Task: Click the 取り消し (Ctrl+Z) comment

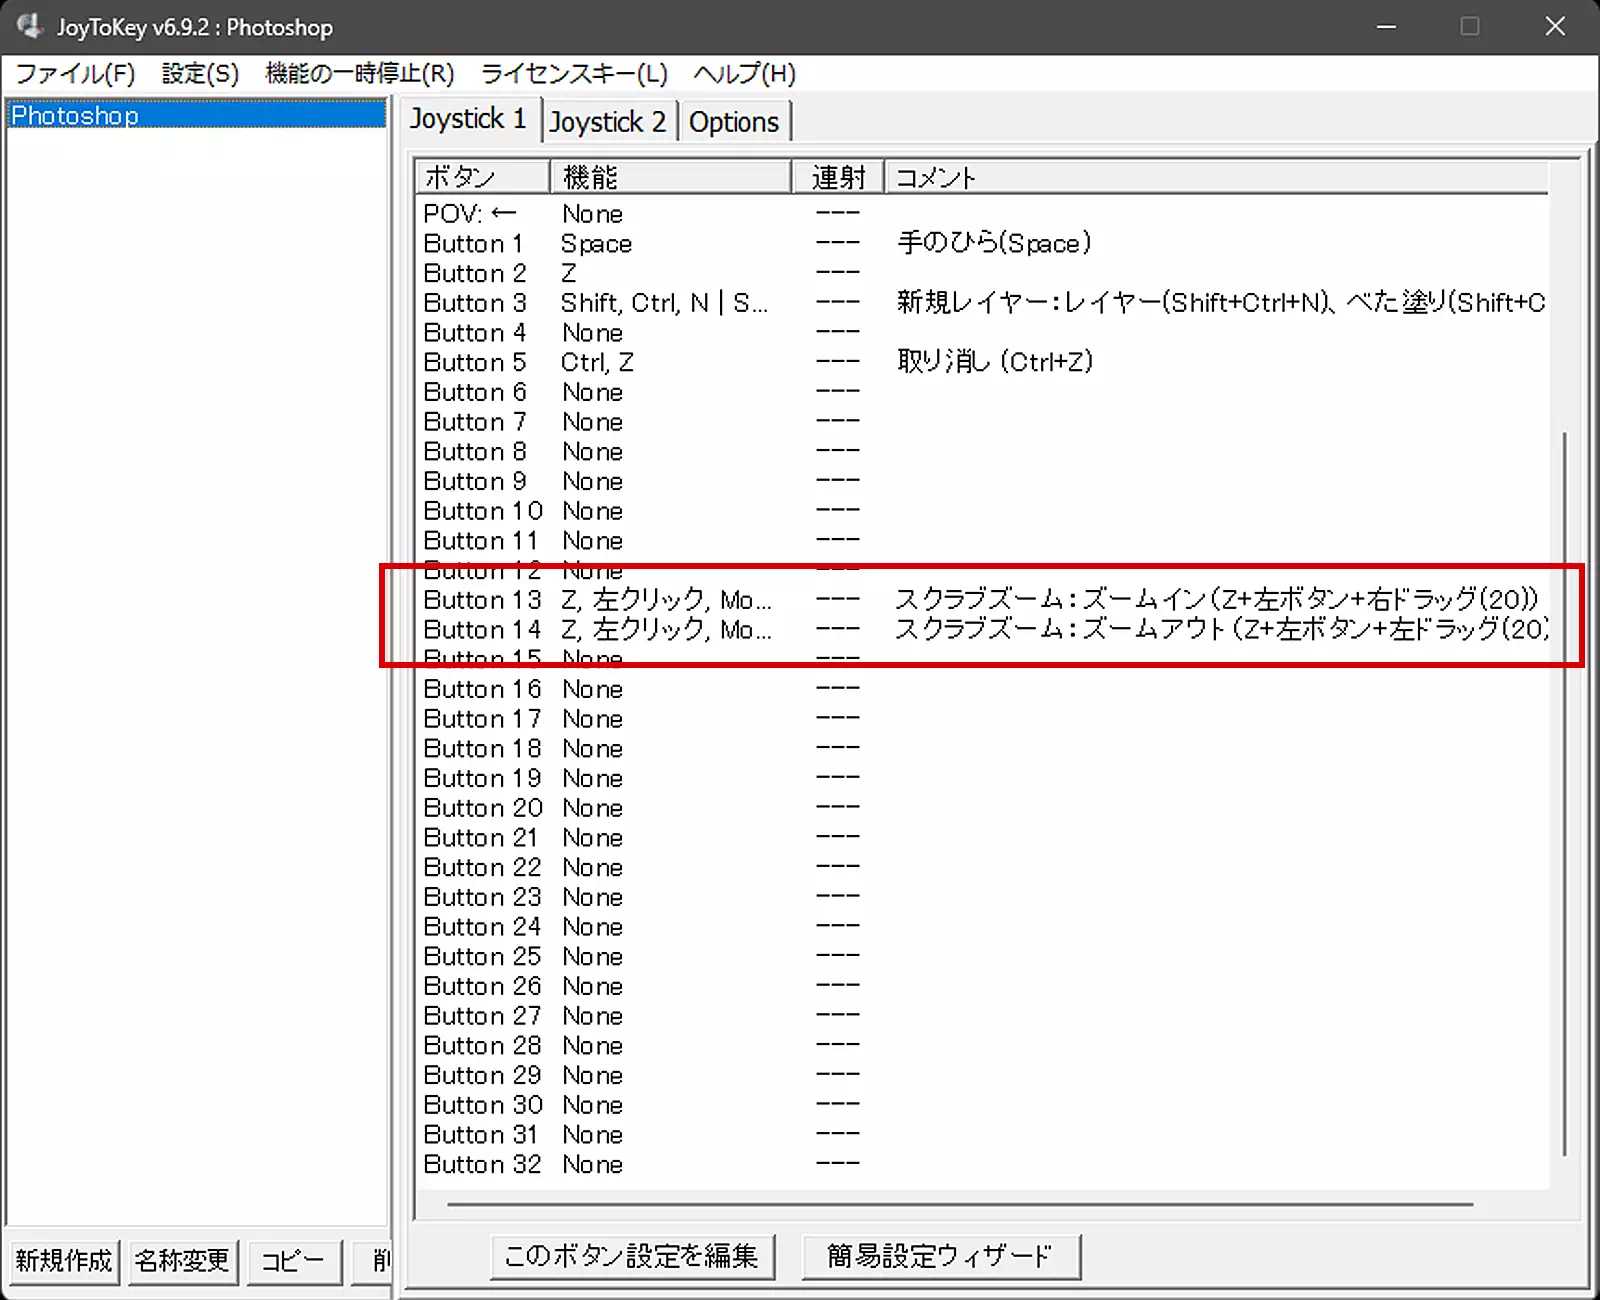Action: (x=995, y=362)
